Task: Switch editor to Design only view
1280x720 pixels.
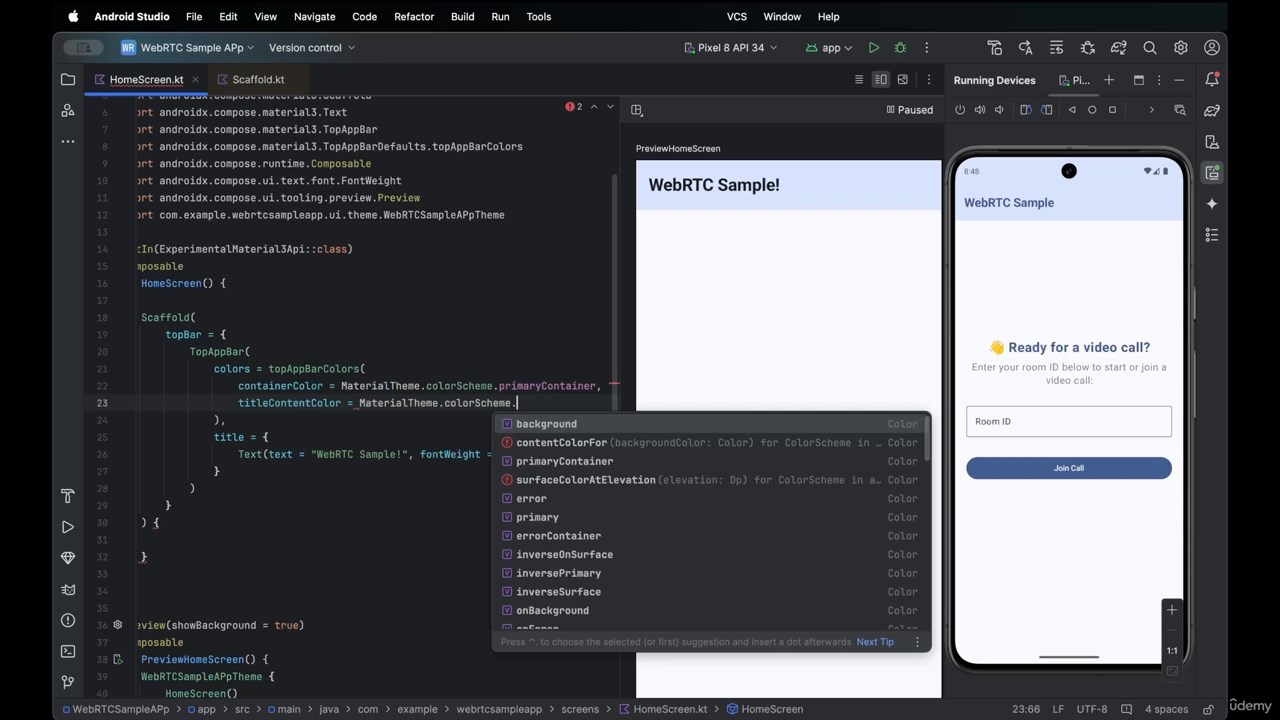Action: (x=903, y=80)
